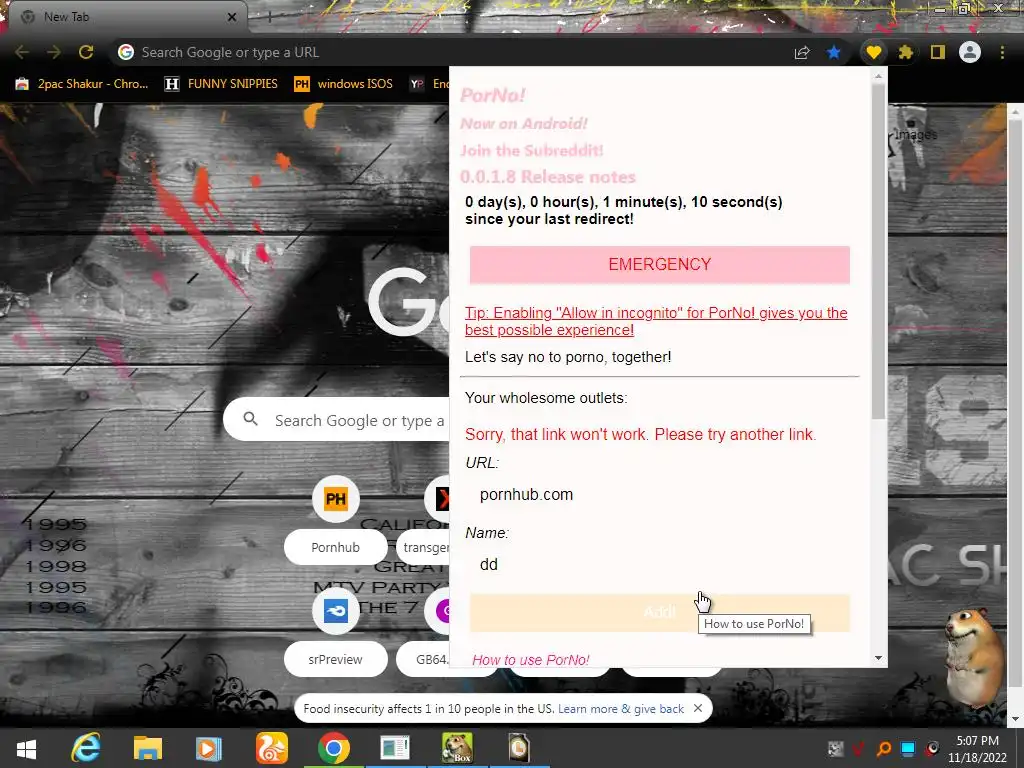Image resolution: width=1024 pixels, height=768 pixels.
Task: Close the New Tab tab
Action: click(x=232, y=17)
